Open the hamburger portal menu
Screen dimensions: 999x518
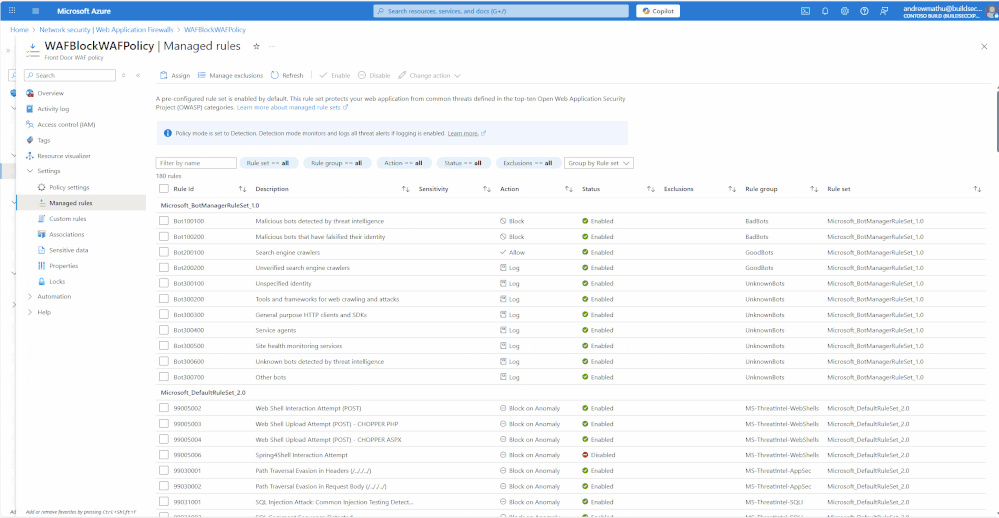pos(36,11)
